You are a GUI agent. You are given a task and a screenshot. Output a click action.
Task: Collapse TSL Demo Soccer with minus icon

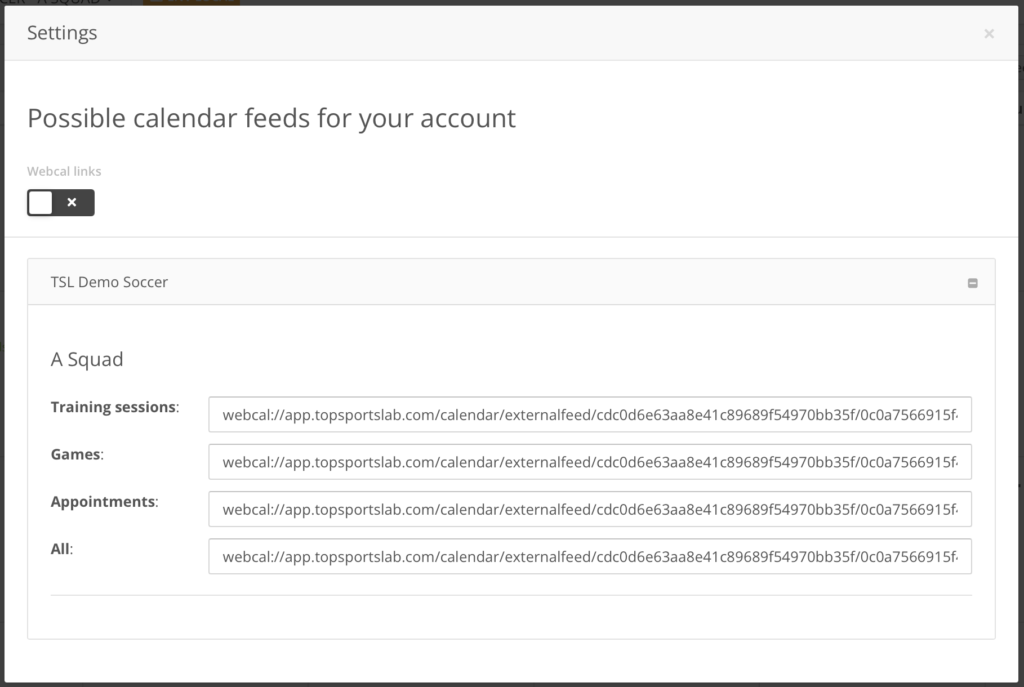pos(972,283)
